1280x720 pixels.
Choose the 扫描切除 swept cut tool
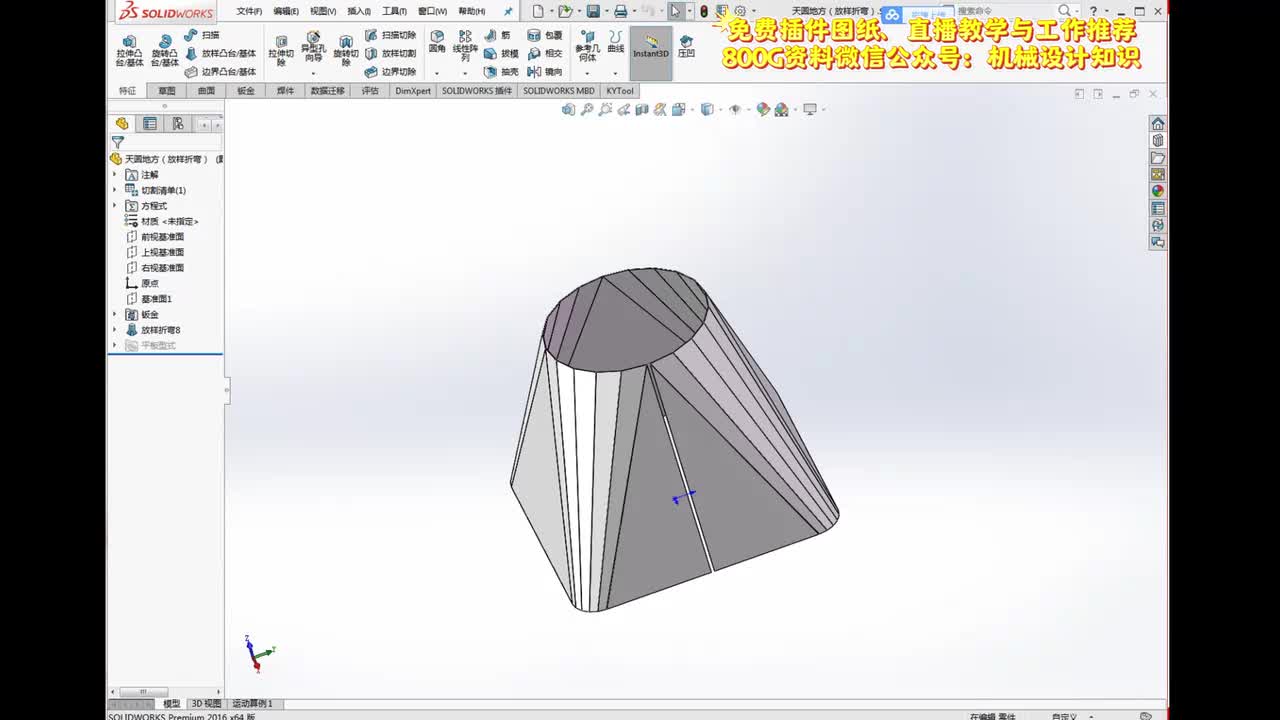(x=390, y=35)
